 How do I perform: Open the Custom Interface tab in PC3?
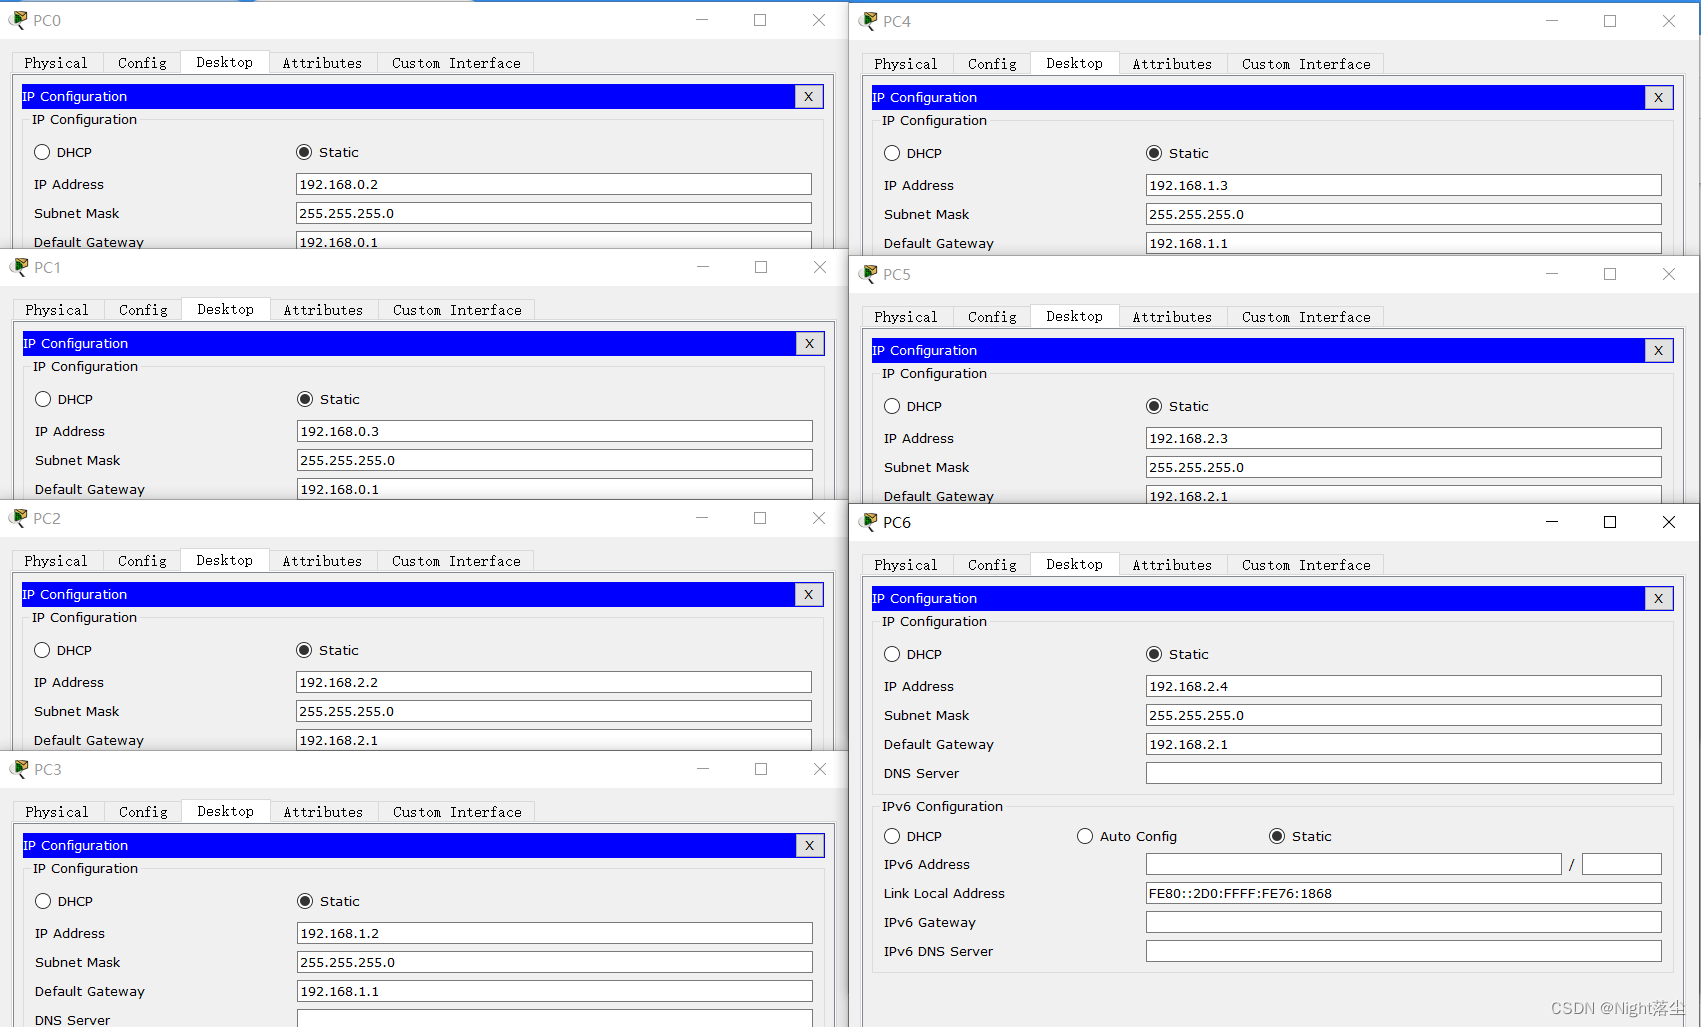[x=457, y=812]
